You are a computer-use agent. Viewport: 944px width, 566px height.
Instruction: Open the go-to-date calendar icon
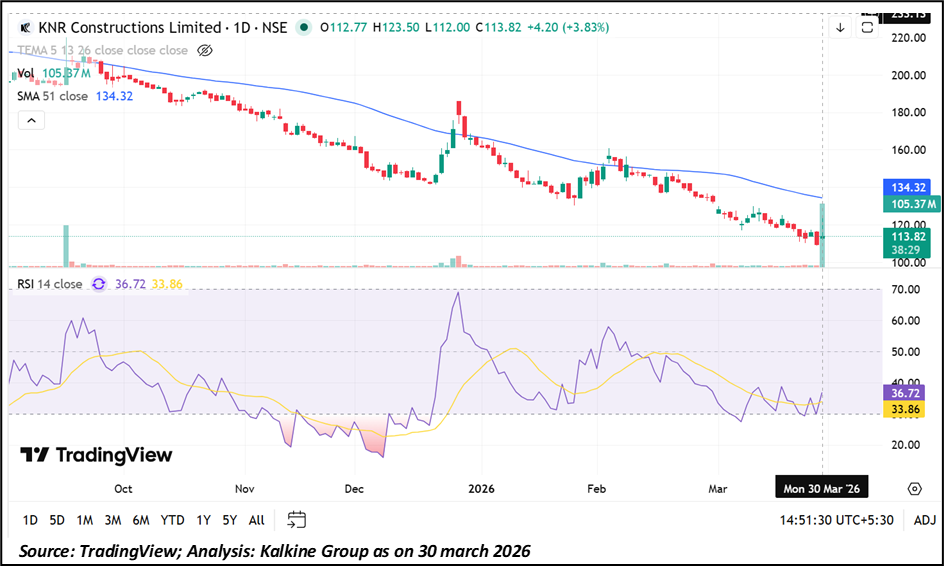(x=296, y=519)
